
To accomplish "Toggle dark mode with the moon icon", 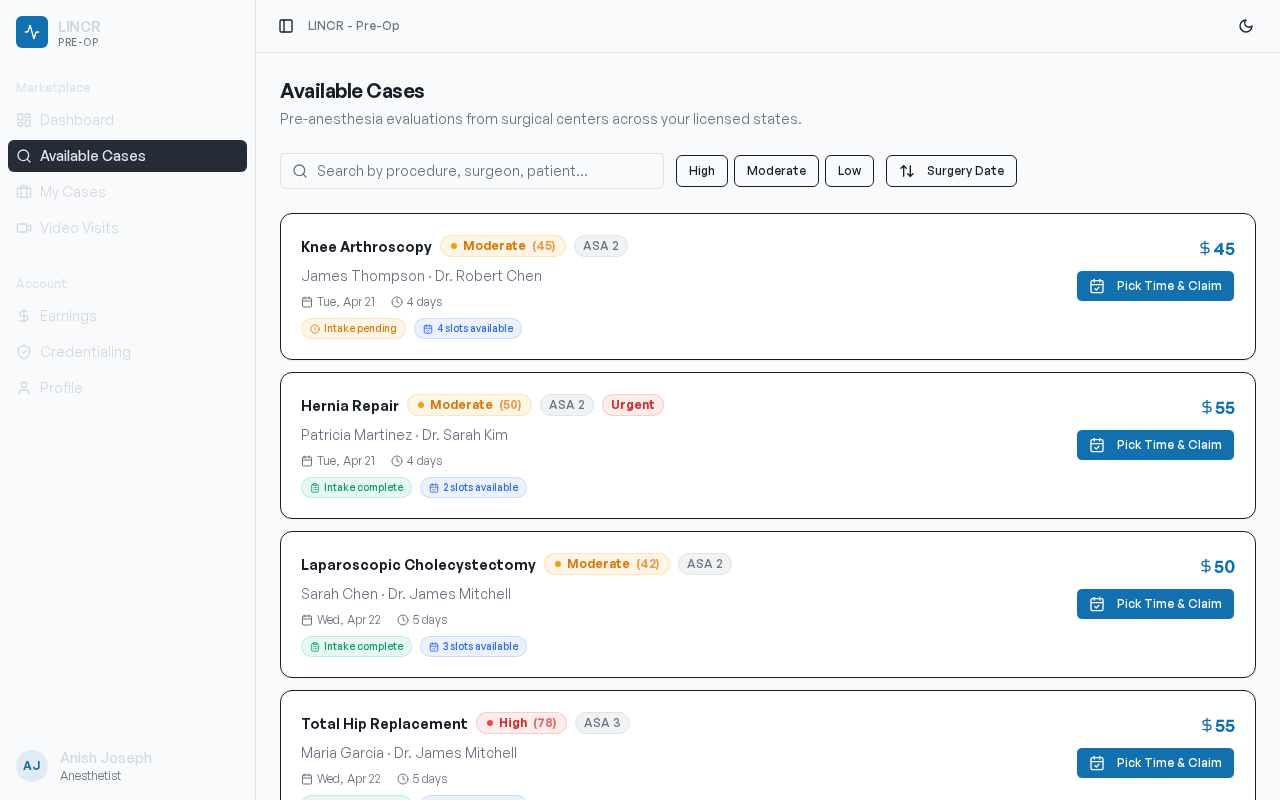I will pyautogui.click(x=1246, y=25).
